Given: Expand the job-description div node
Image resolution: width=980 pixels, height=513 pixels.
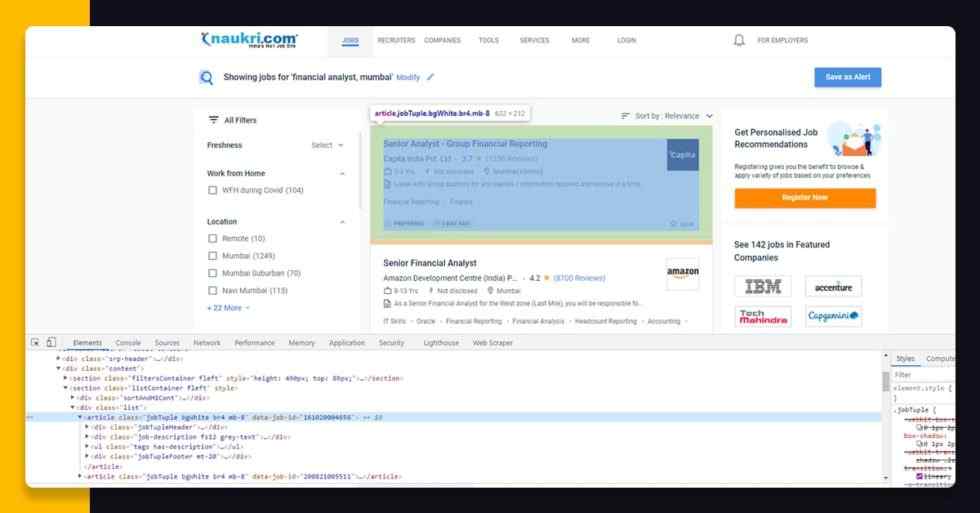Looking at the screenshot, I should [x=86, y=437].
